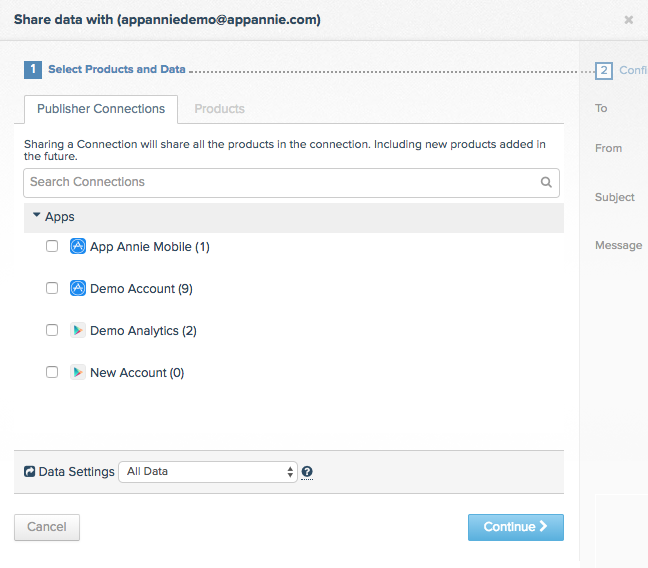This screenshot has width=648, height=568.
Task: Collapse the Apps group
Action: [x=36, y=215]
